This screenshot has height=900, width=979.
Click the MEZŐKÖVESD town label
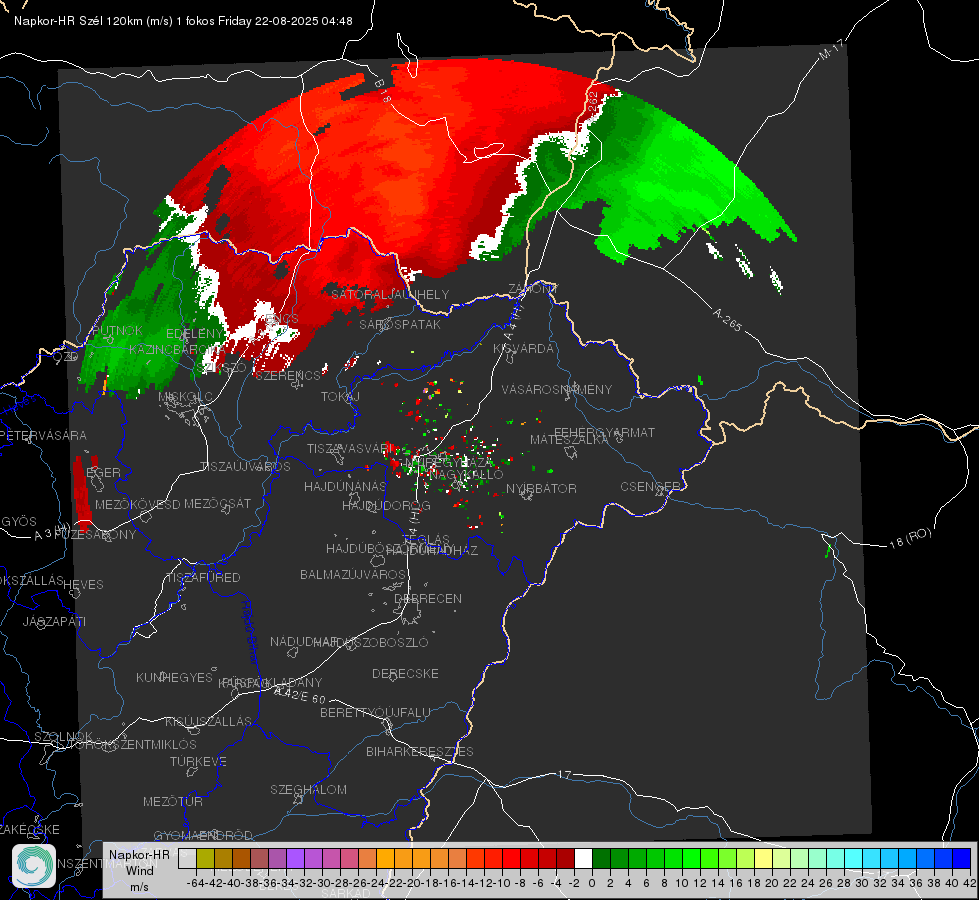coord(137,504)
